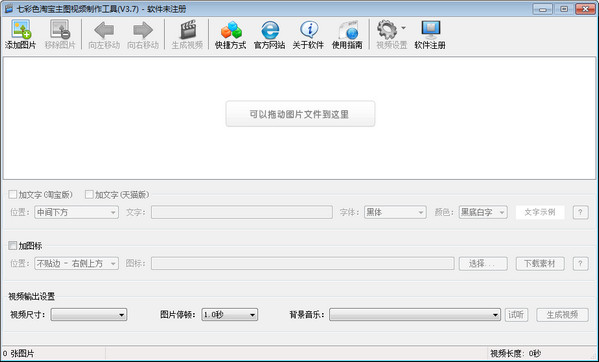This screenshot has height=362, width=599.
Task: Click the 添加图片 add picture icon
Action: coord(21,30)
